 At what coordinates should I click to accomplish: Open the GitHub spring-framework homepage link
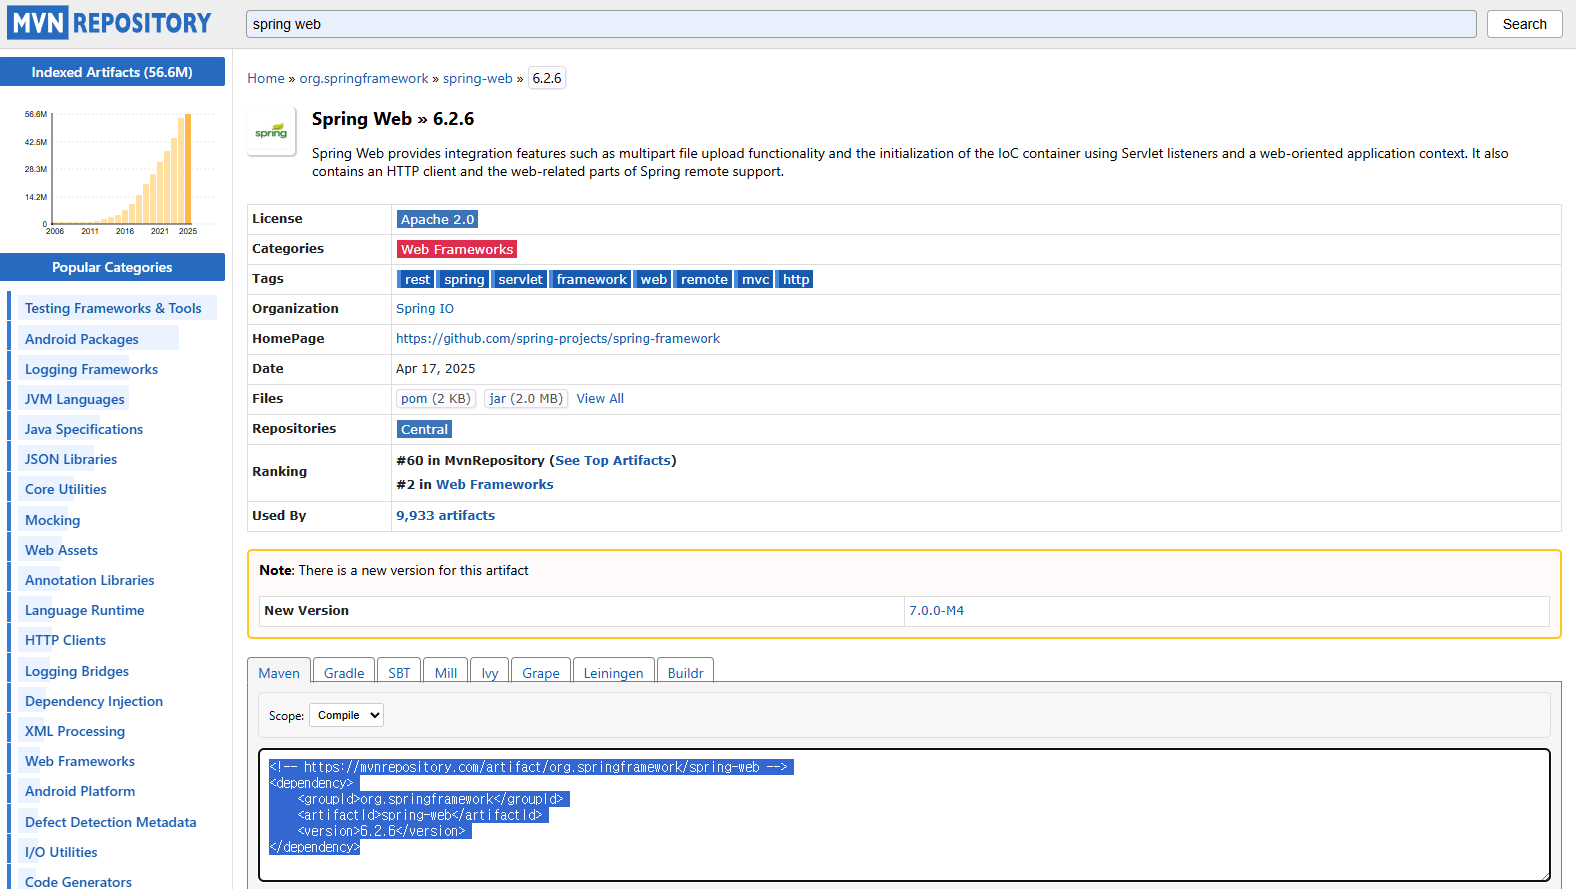(x=558, y=339)
